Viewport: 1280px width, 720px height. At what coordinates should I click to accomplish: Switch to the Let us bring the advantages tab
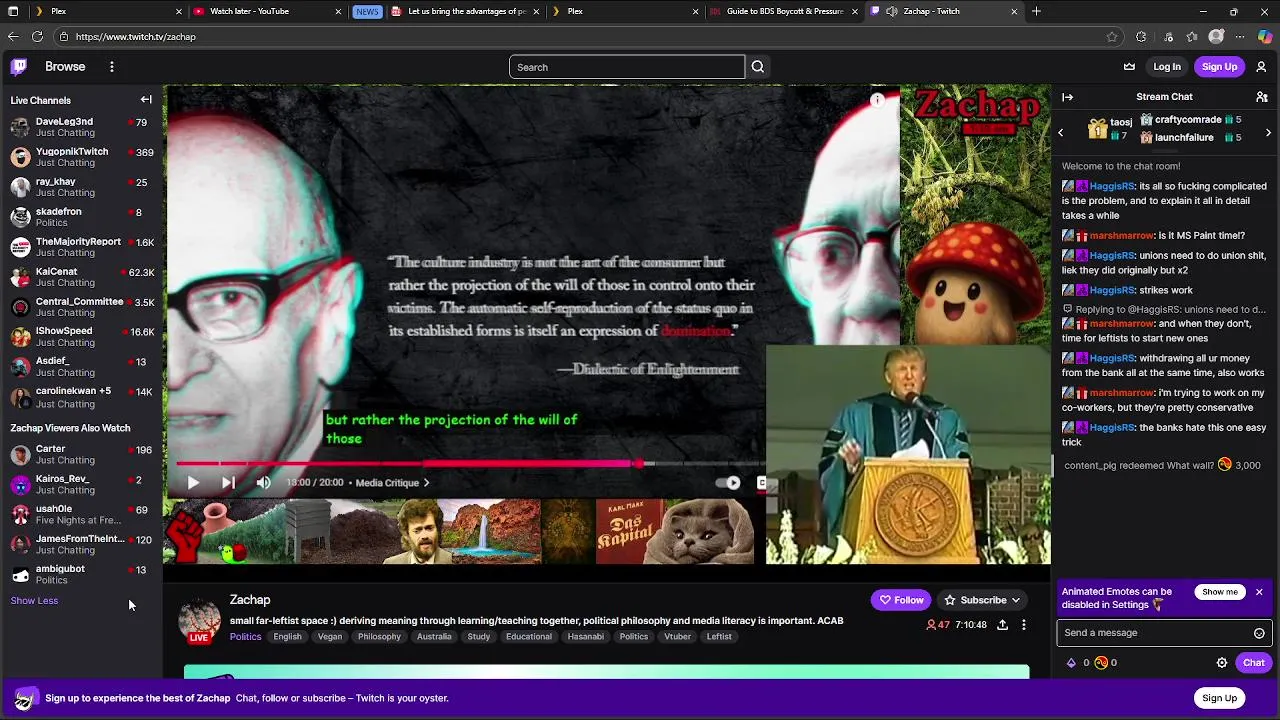pyautogui.click(x=467, y=11)
